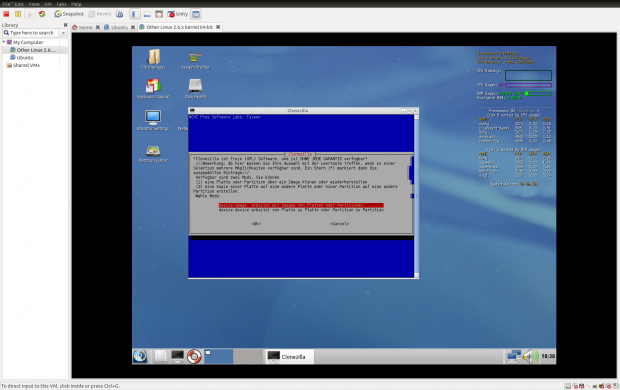620x390 pixels.
Task: Click the guest volume speaker icon
Action: pos(530,356)
